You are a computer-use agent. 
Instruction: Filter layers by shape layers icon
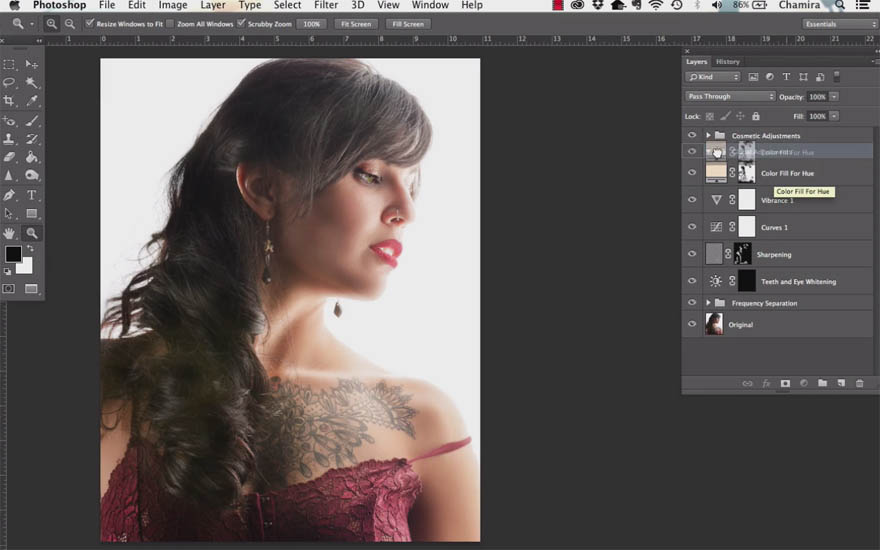click(x=803, y=77)
